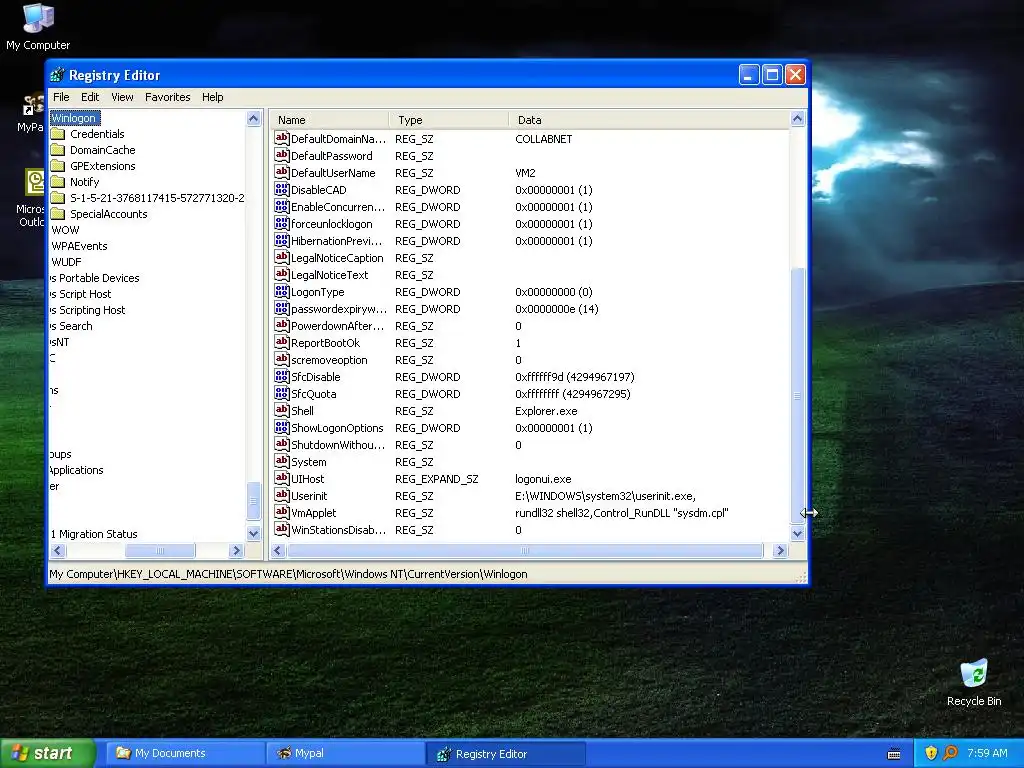Open the Edit menu
The width and height of the screenshot is (1024, 768).
[x=90, y=97]
